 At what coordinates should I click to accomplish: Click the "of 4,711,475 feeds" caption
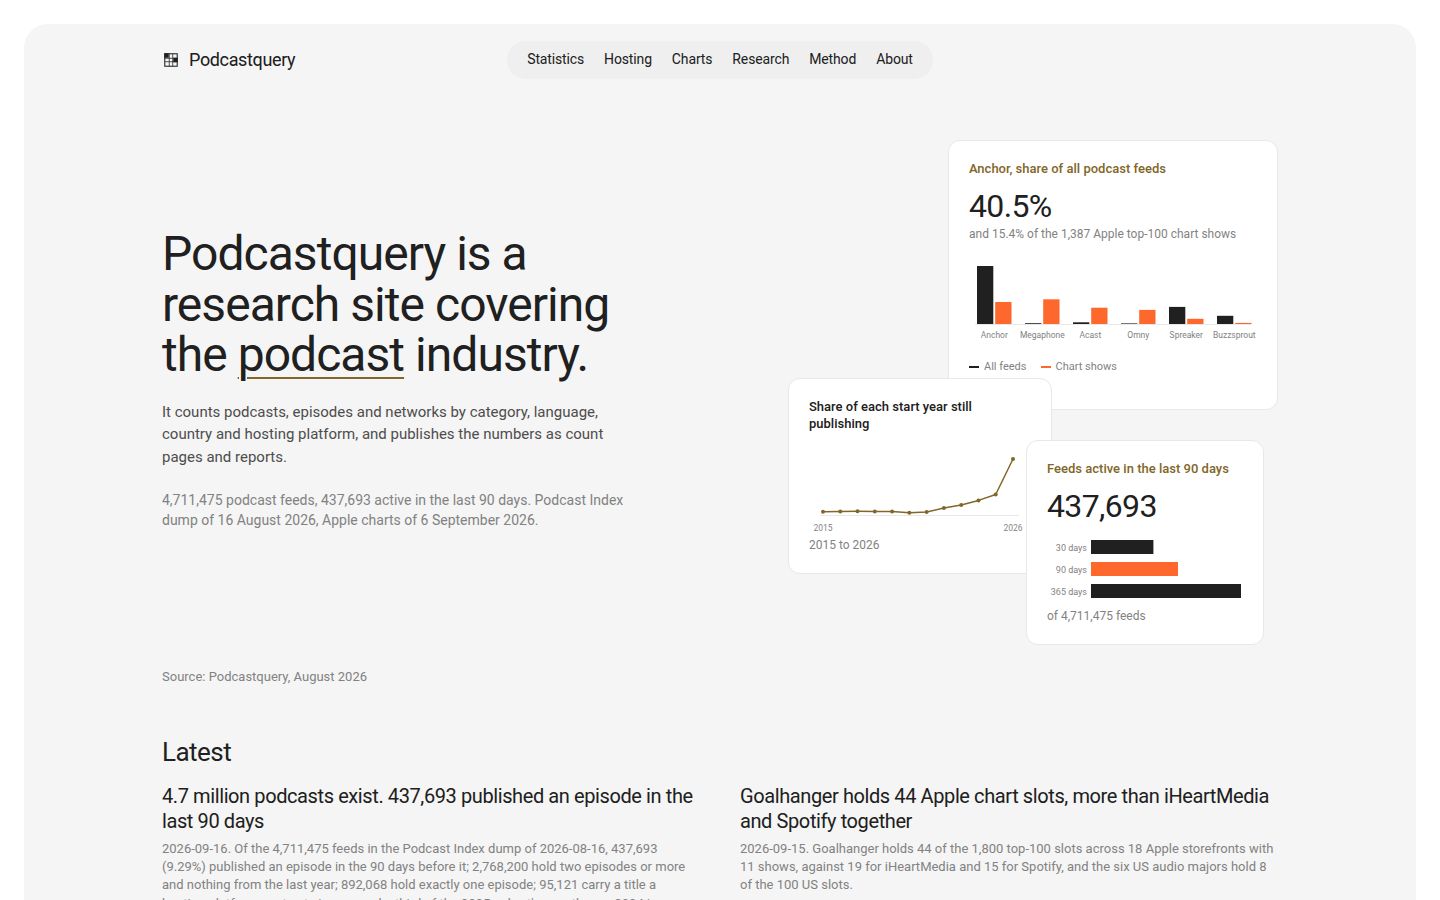[1096, 616]
